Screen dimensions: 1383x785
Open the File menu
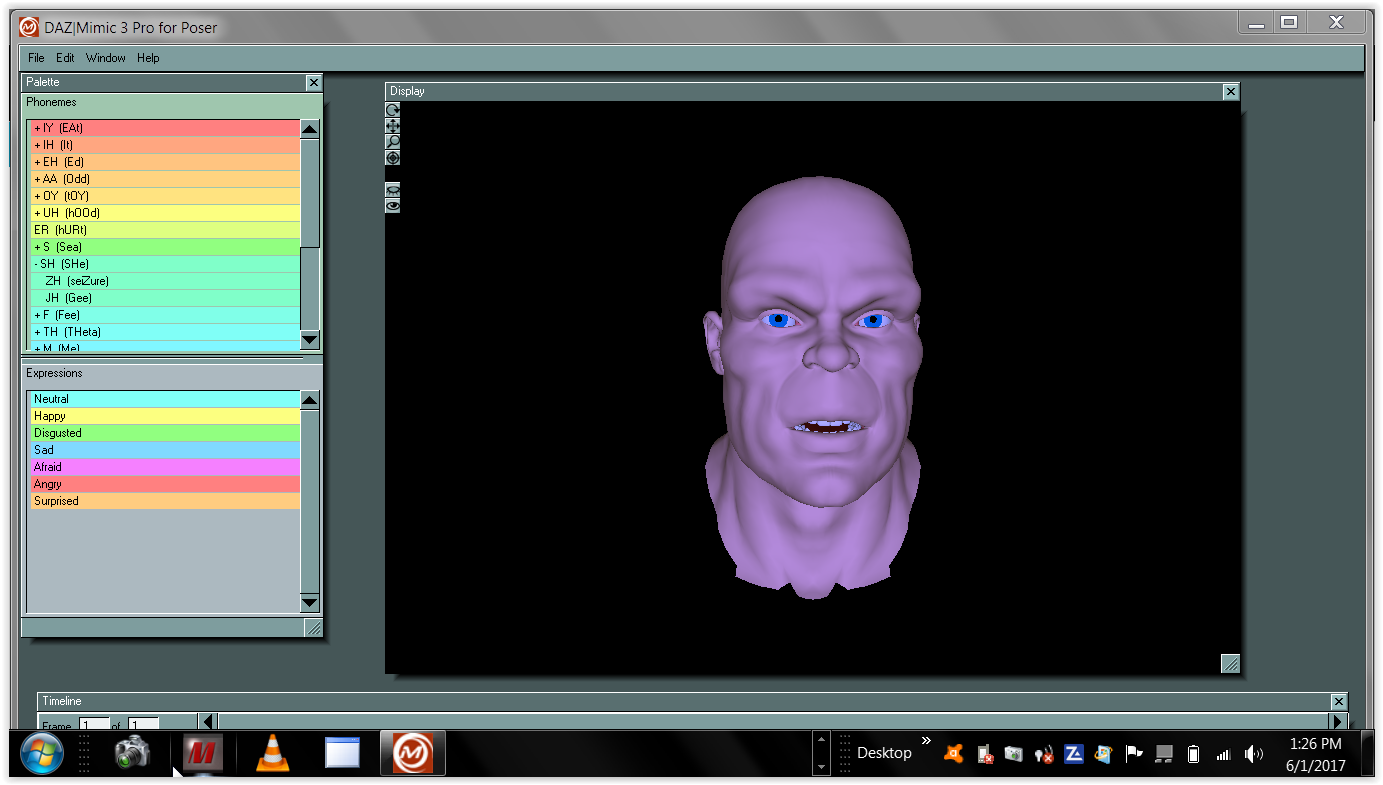(x=37, y=58)
